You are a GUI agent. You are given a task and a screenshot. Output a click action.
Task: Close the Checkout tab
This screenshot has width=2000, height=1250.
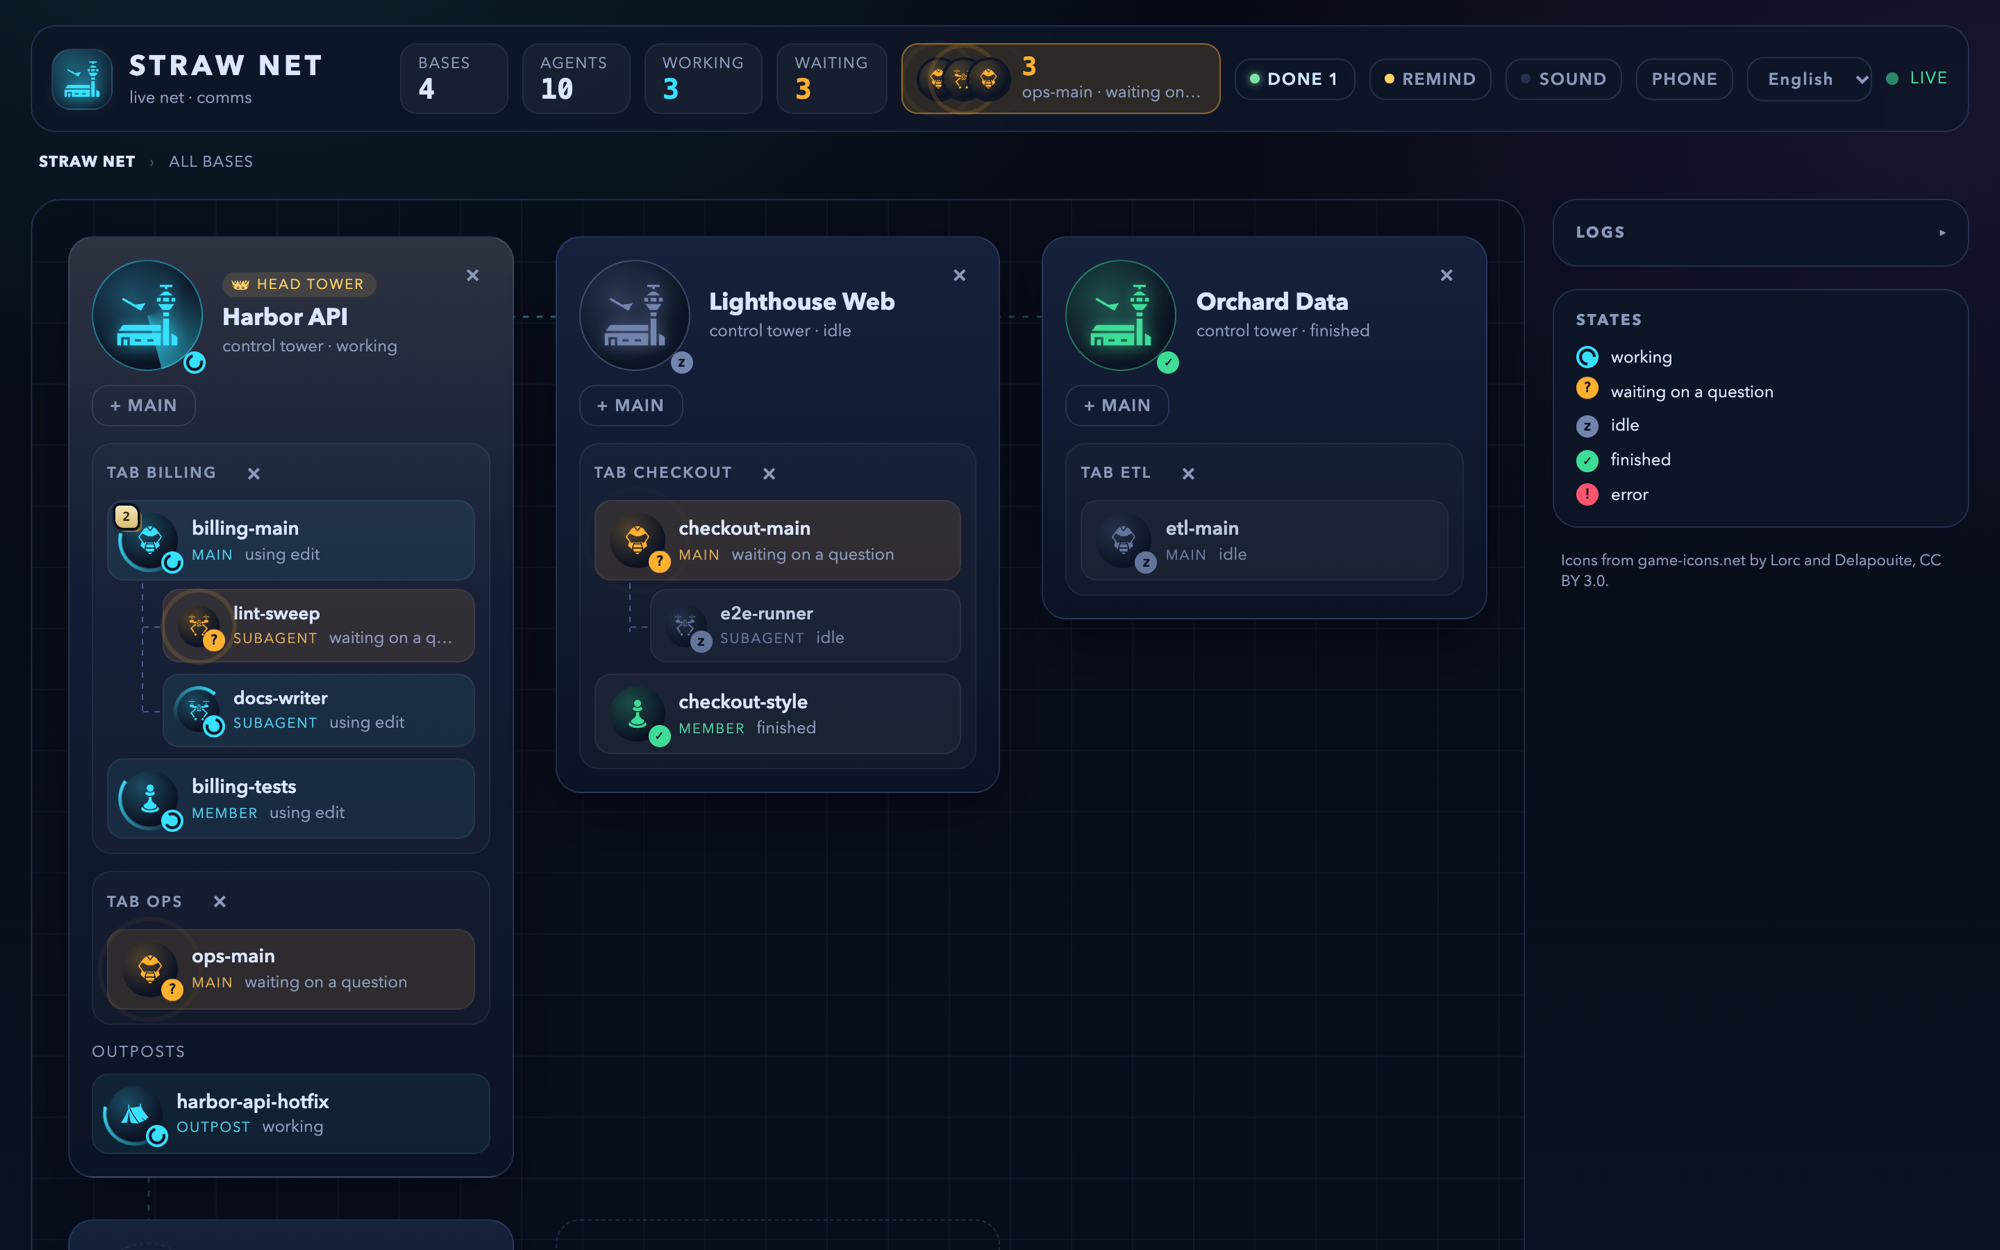pyautogui.click(x=769, y=474)
